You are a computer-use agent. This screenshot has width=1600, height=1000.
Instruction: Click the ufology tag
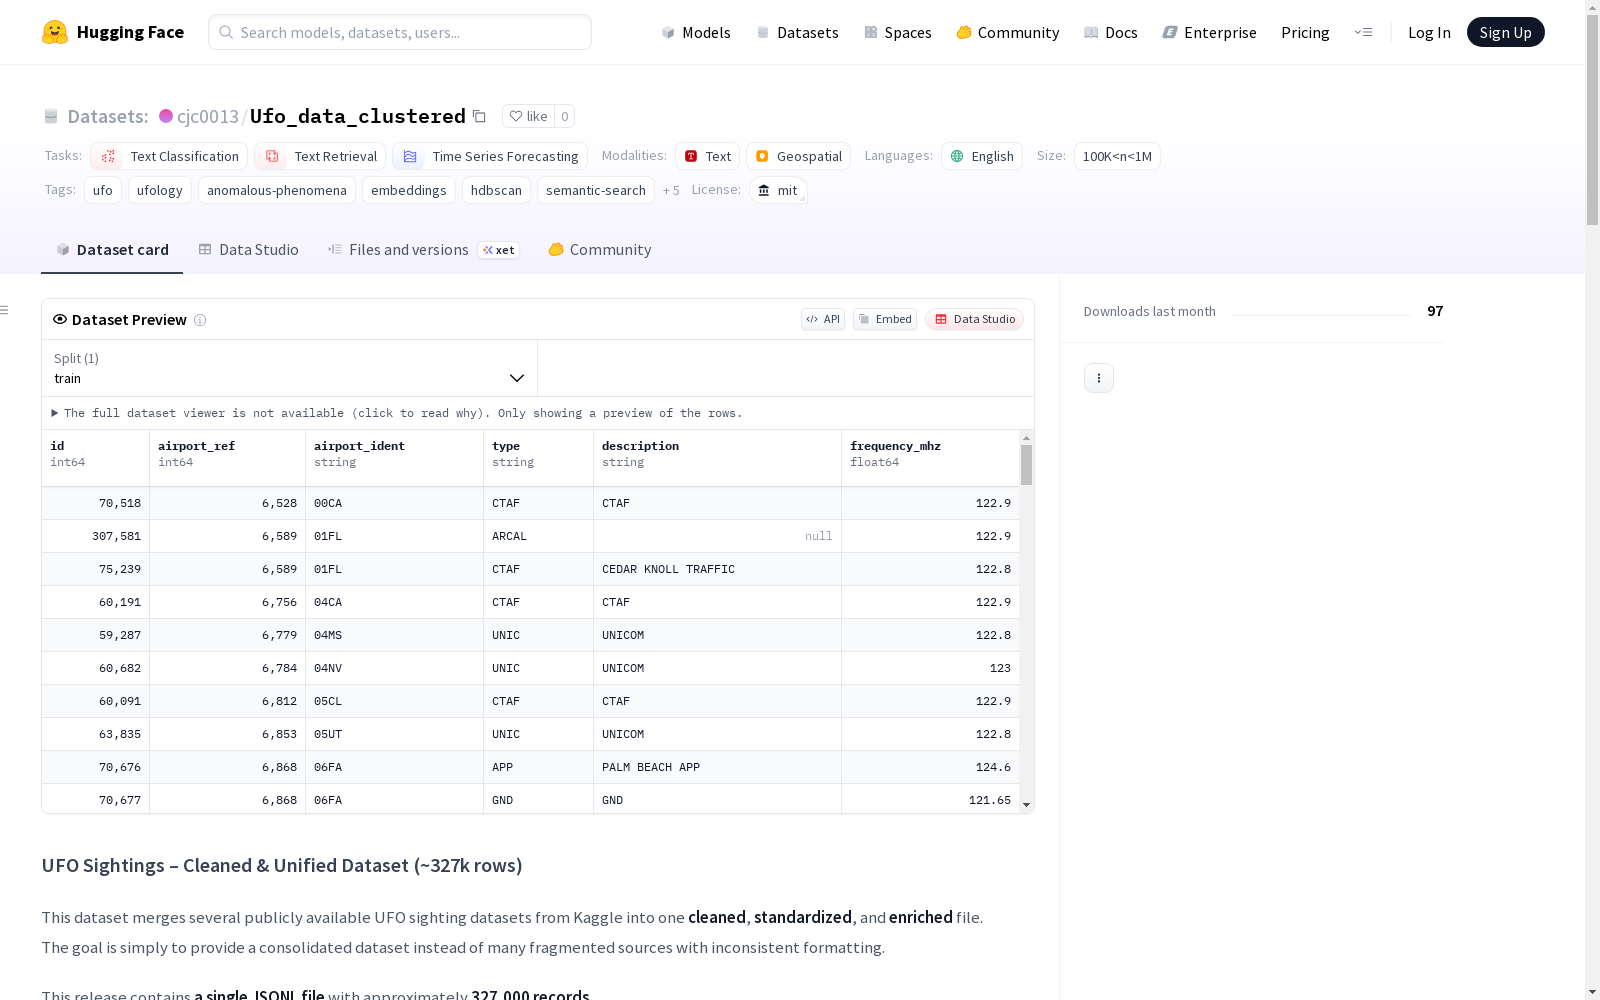pyautogui.click(x=160, y=190)
